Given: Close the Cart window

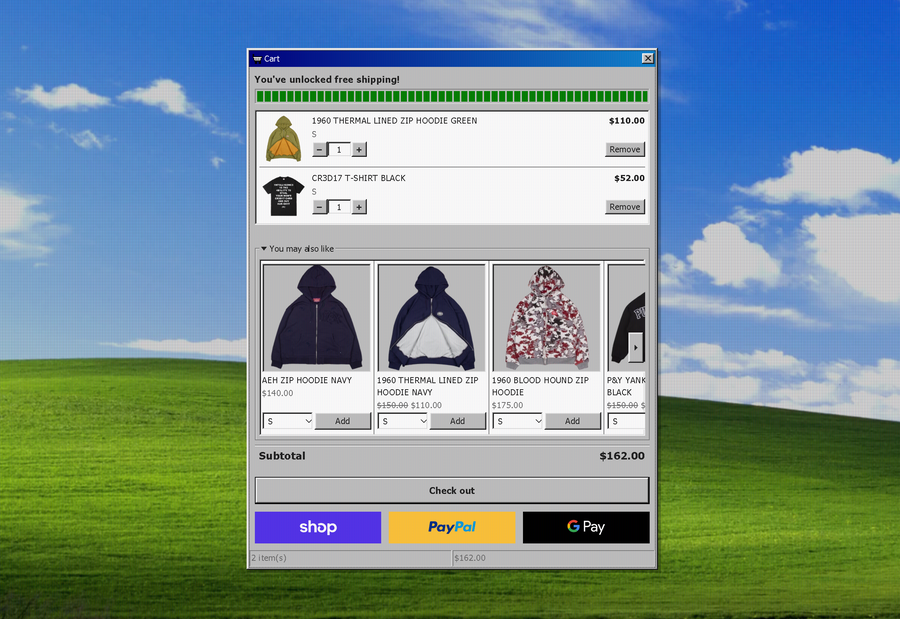Looking at the screenshot, I should [x=647, y=58].
